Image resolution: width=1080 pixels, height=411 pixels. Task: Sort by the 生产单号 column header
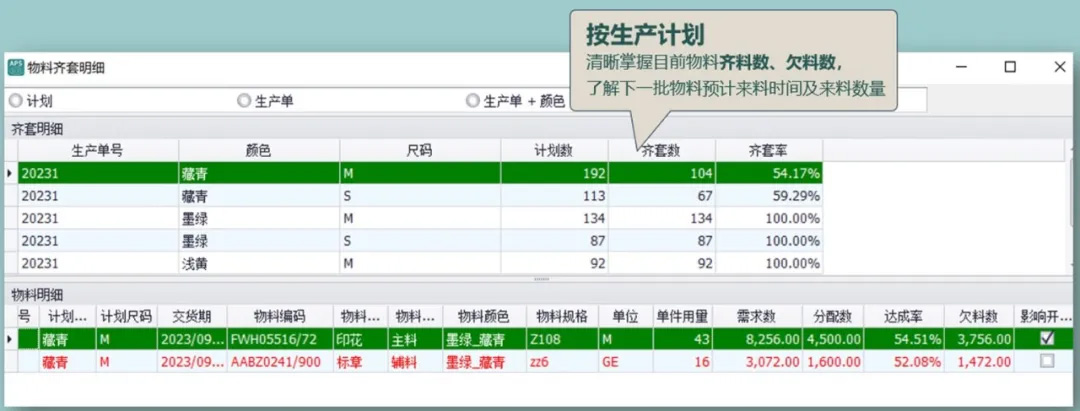pyautogui.click(x=97, y=150)
